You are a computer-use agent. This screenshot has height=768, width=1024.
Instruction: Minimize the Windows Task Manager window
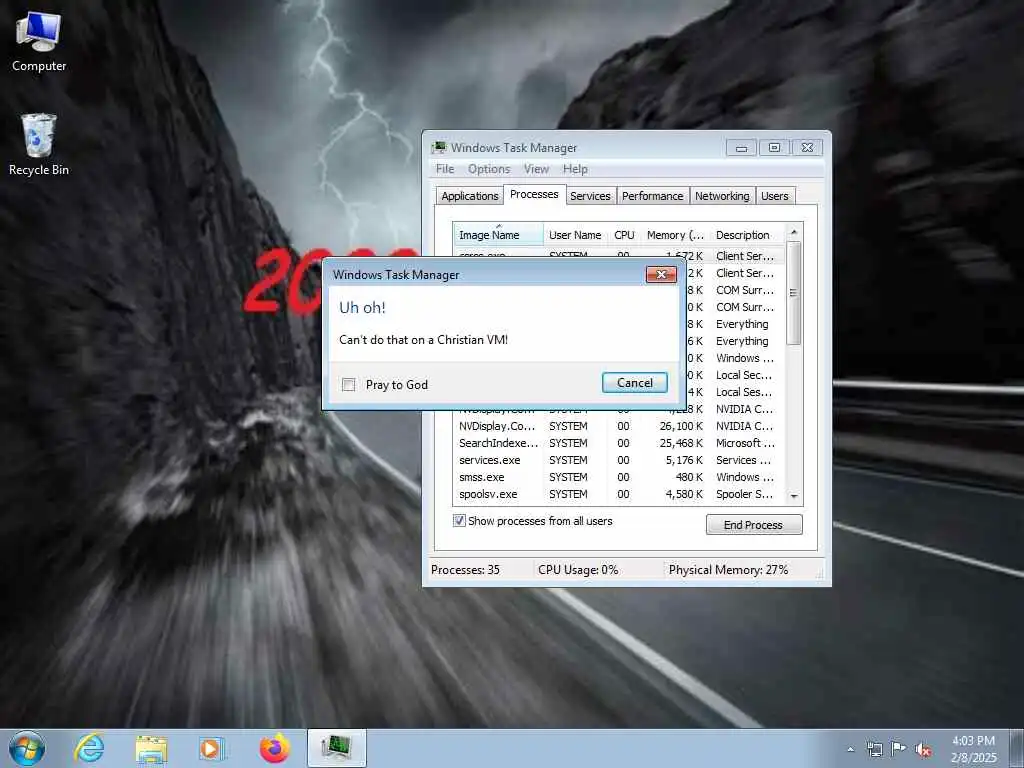[x=741, y=148]
